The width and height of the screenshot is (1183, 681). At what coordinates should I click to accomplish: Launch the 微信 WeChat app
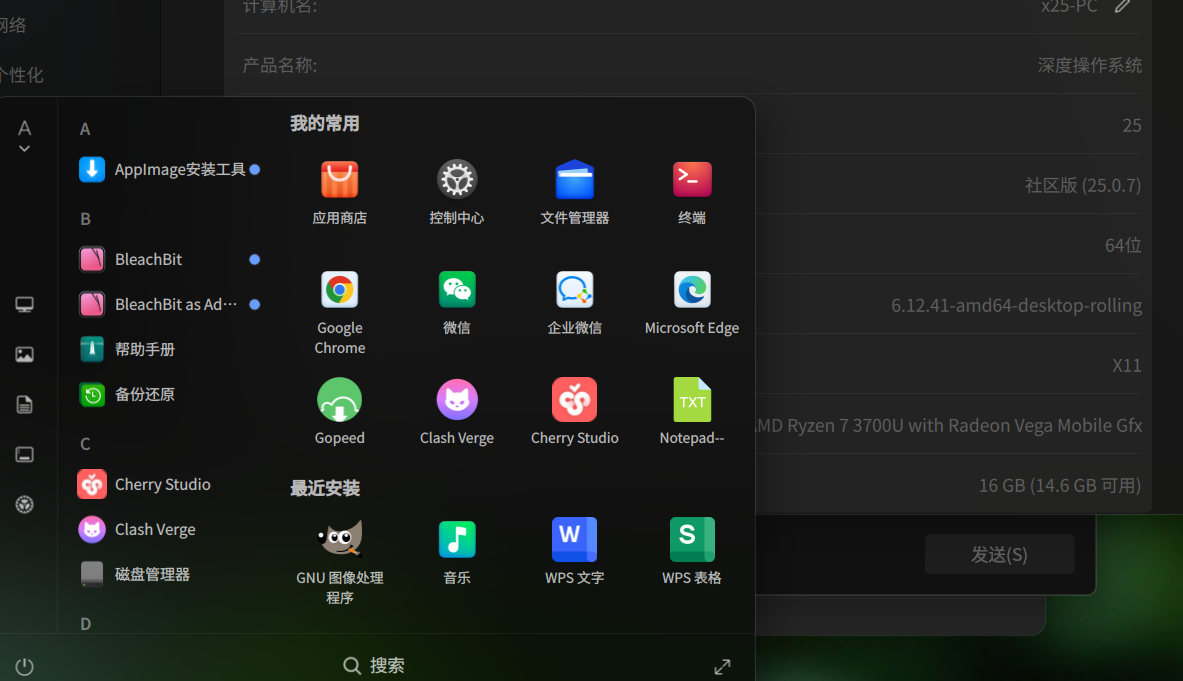pyautogui.click(x=456, y=290)
